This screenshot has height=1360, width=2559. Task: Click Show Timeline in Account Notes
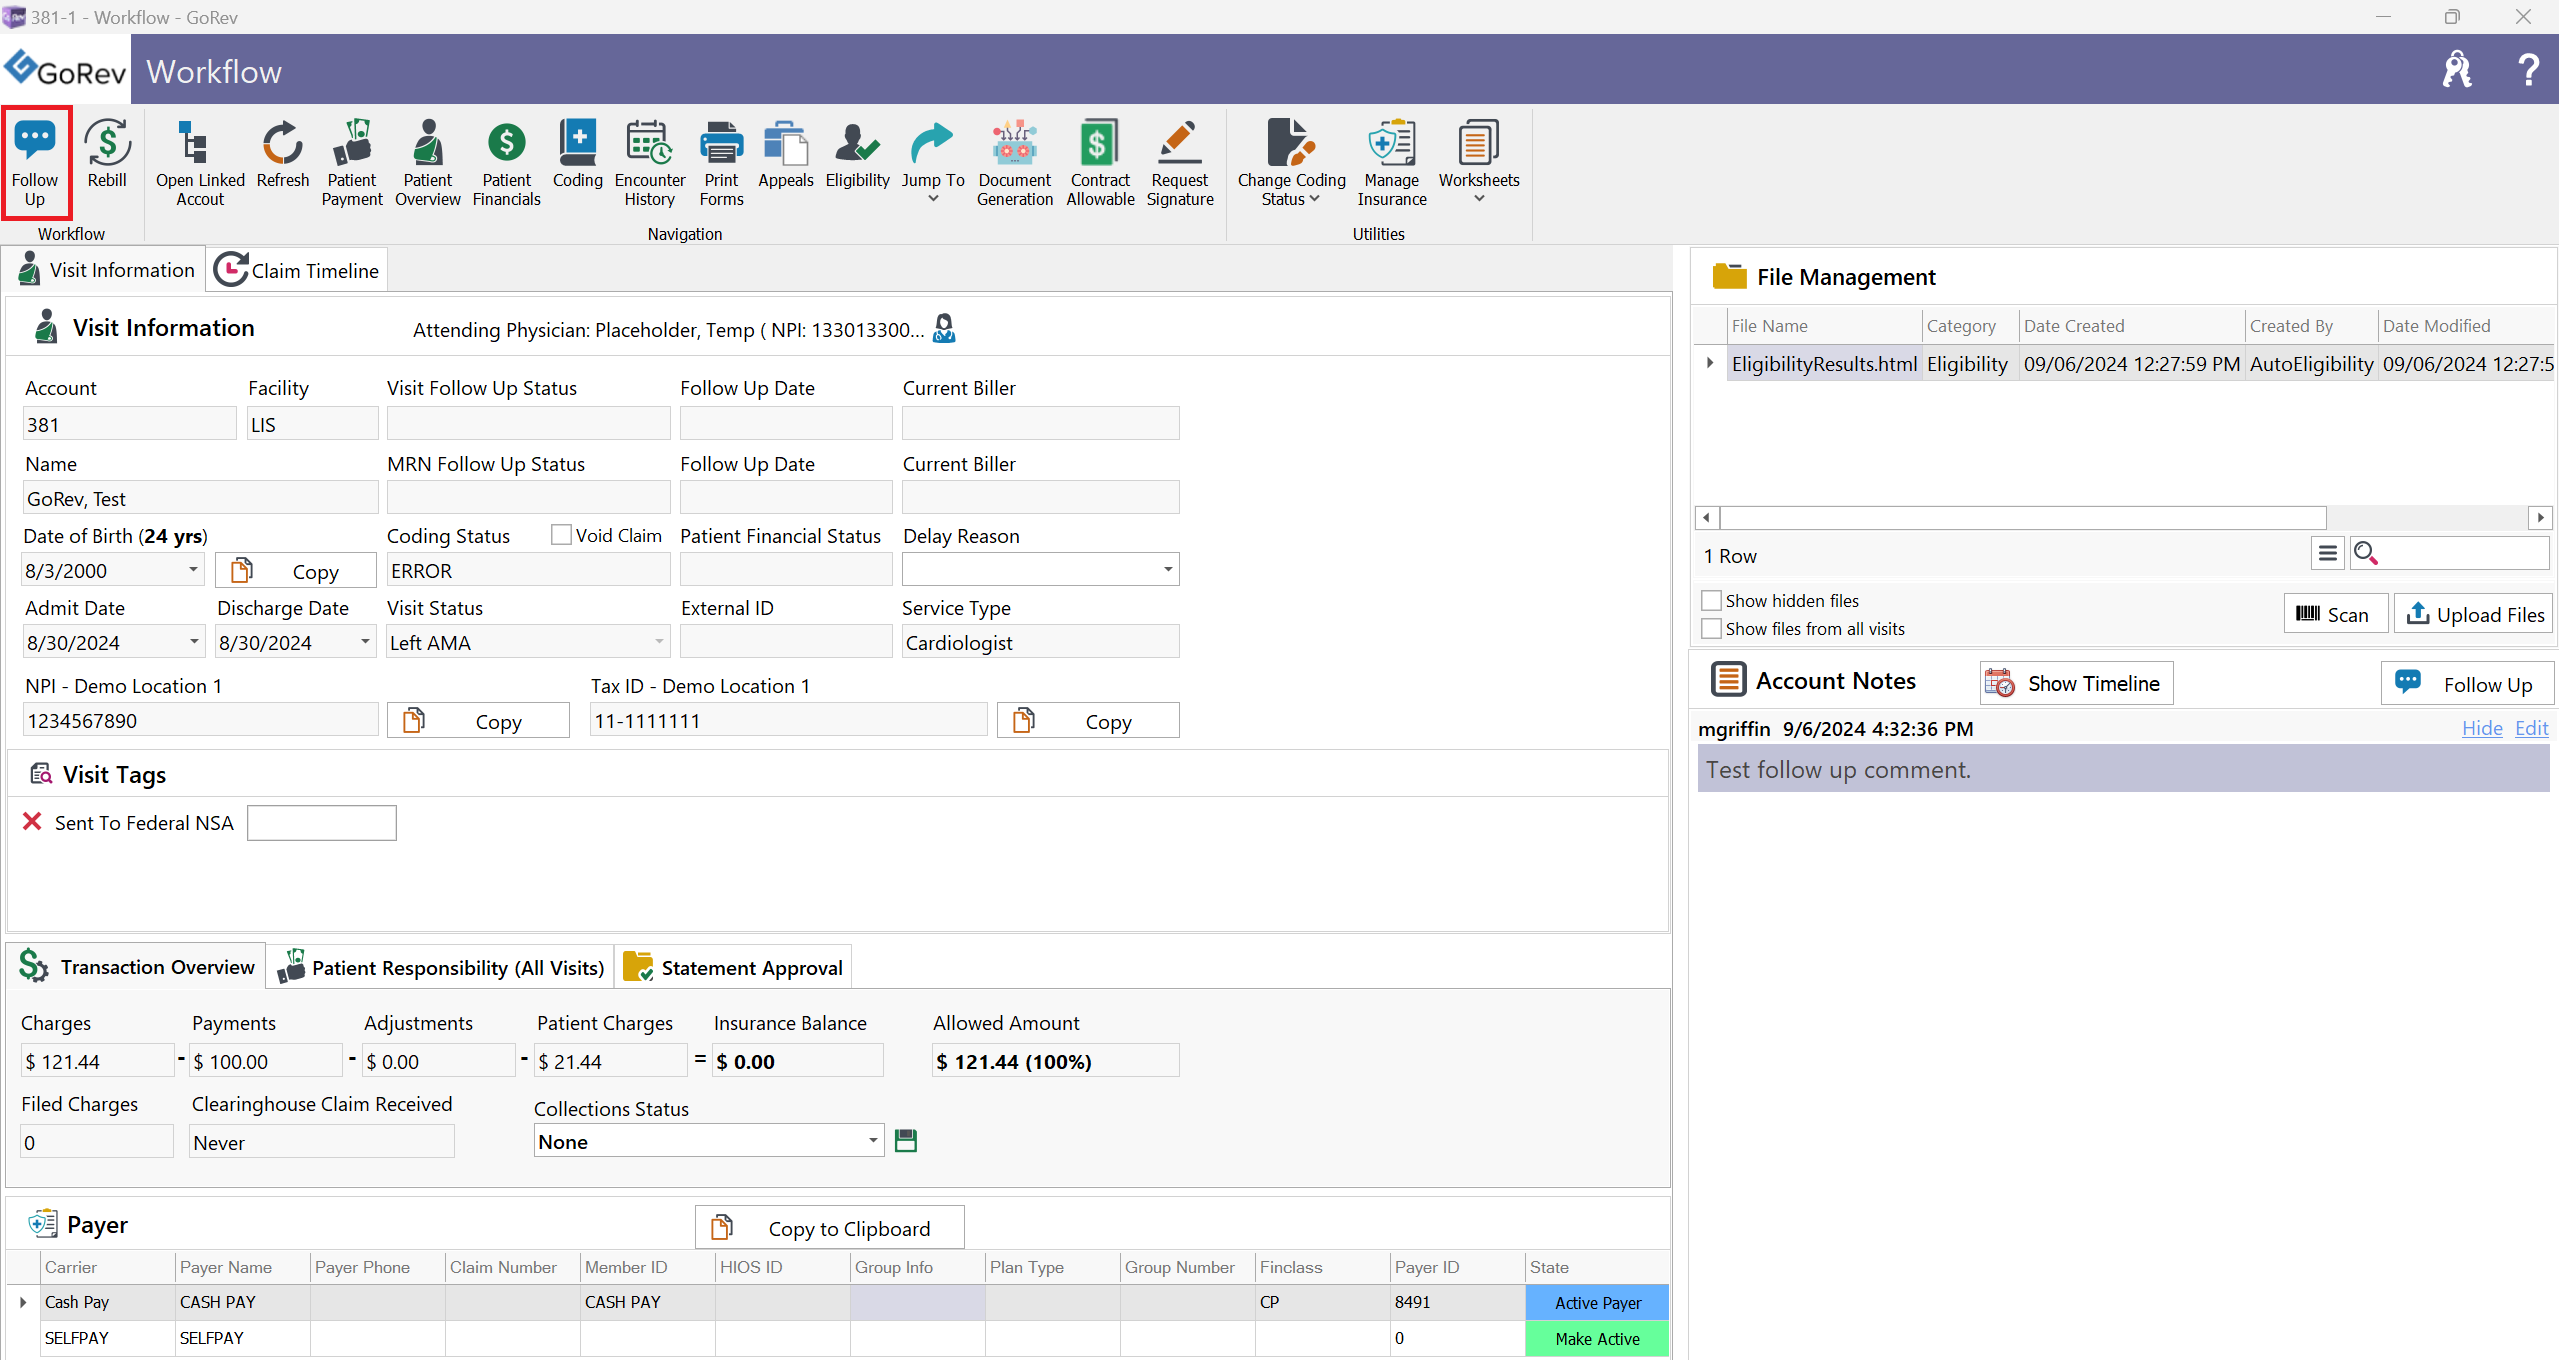point(2076,683)
